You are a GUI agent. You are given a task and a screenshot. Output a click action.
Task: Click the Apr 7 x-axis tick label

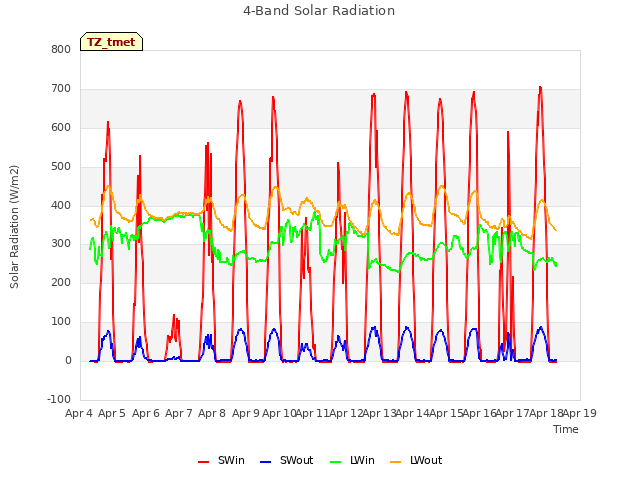[x=179, y=413]
